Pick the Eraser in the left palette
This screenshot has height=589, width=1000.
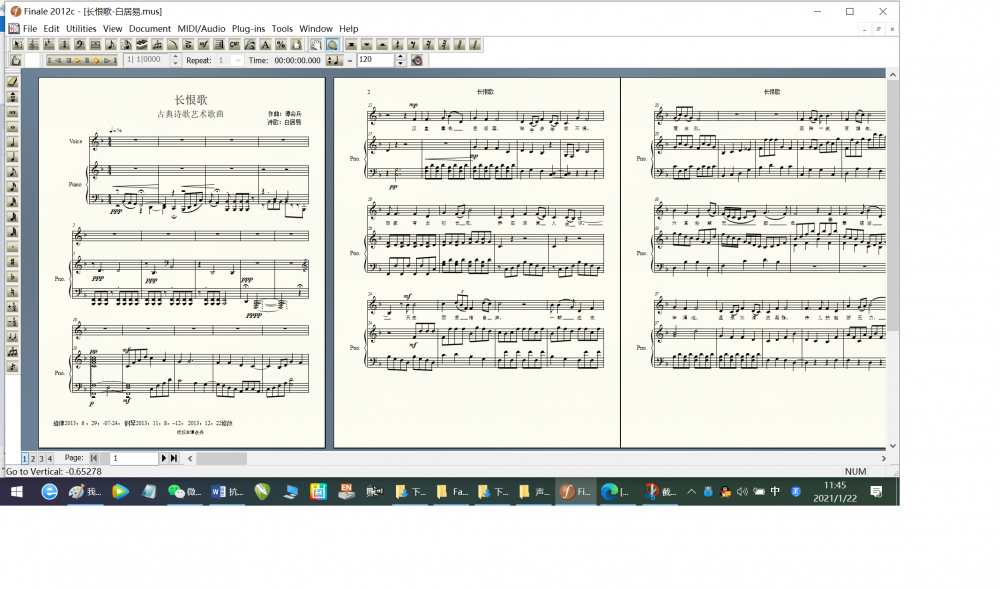pyautogui.click(x=13, y=82)
